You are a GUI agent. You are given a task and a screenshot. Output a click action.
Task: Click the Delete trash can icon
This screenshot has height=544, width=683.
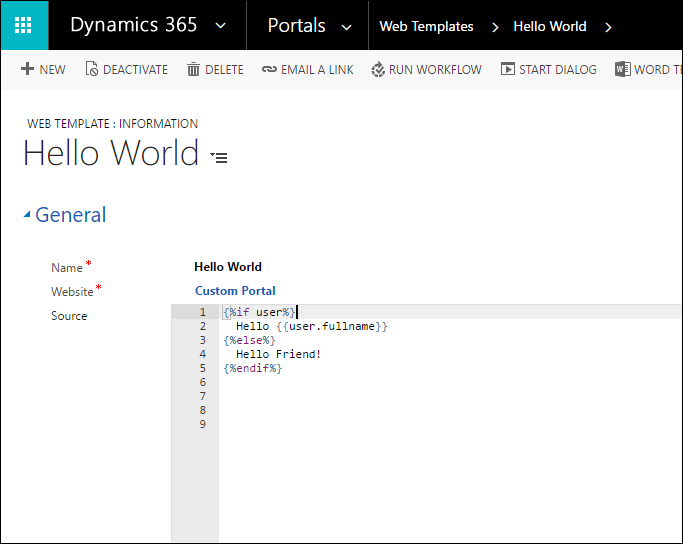click(193, 69)
